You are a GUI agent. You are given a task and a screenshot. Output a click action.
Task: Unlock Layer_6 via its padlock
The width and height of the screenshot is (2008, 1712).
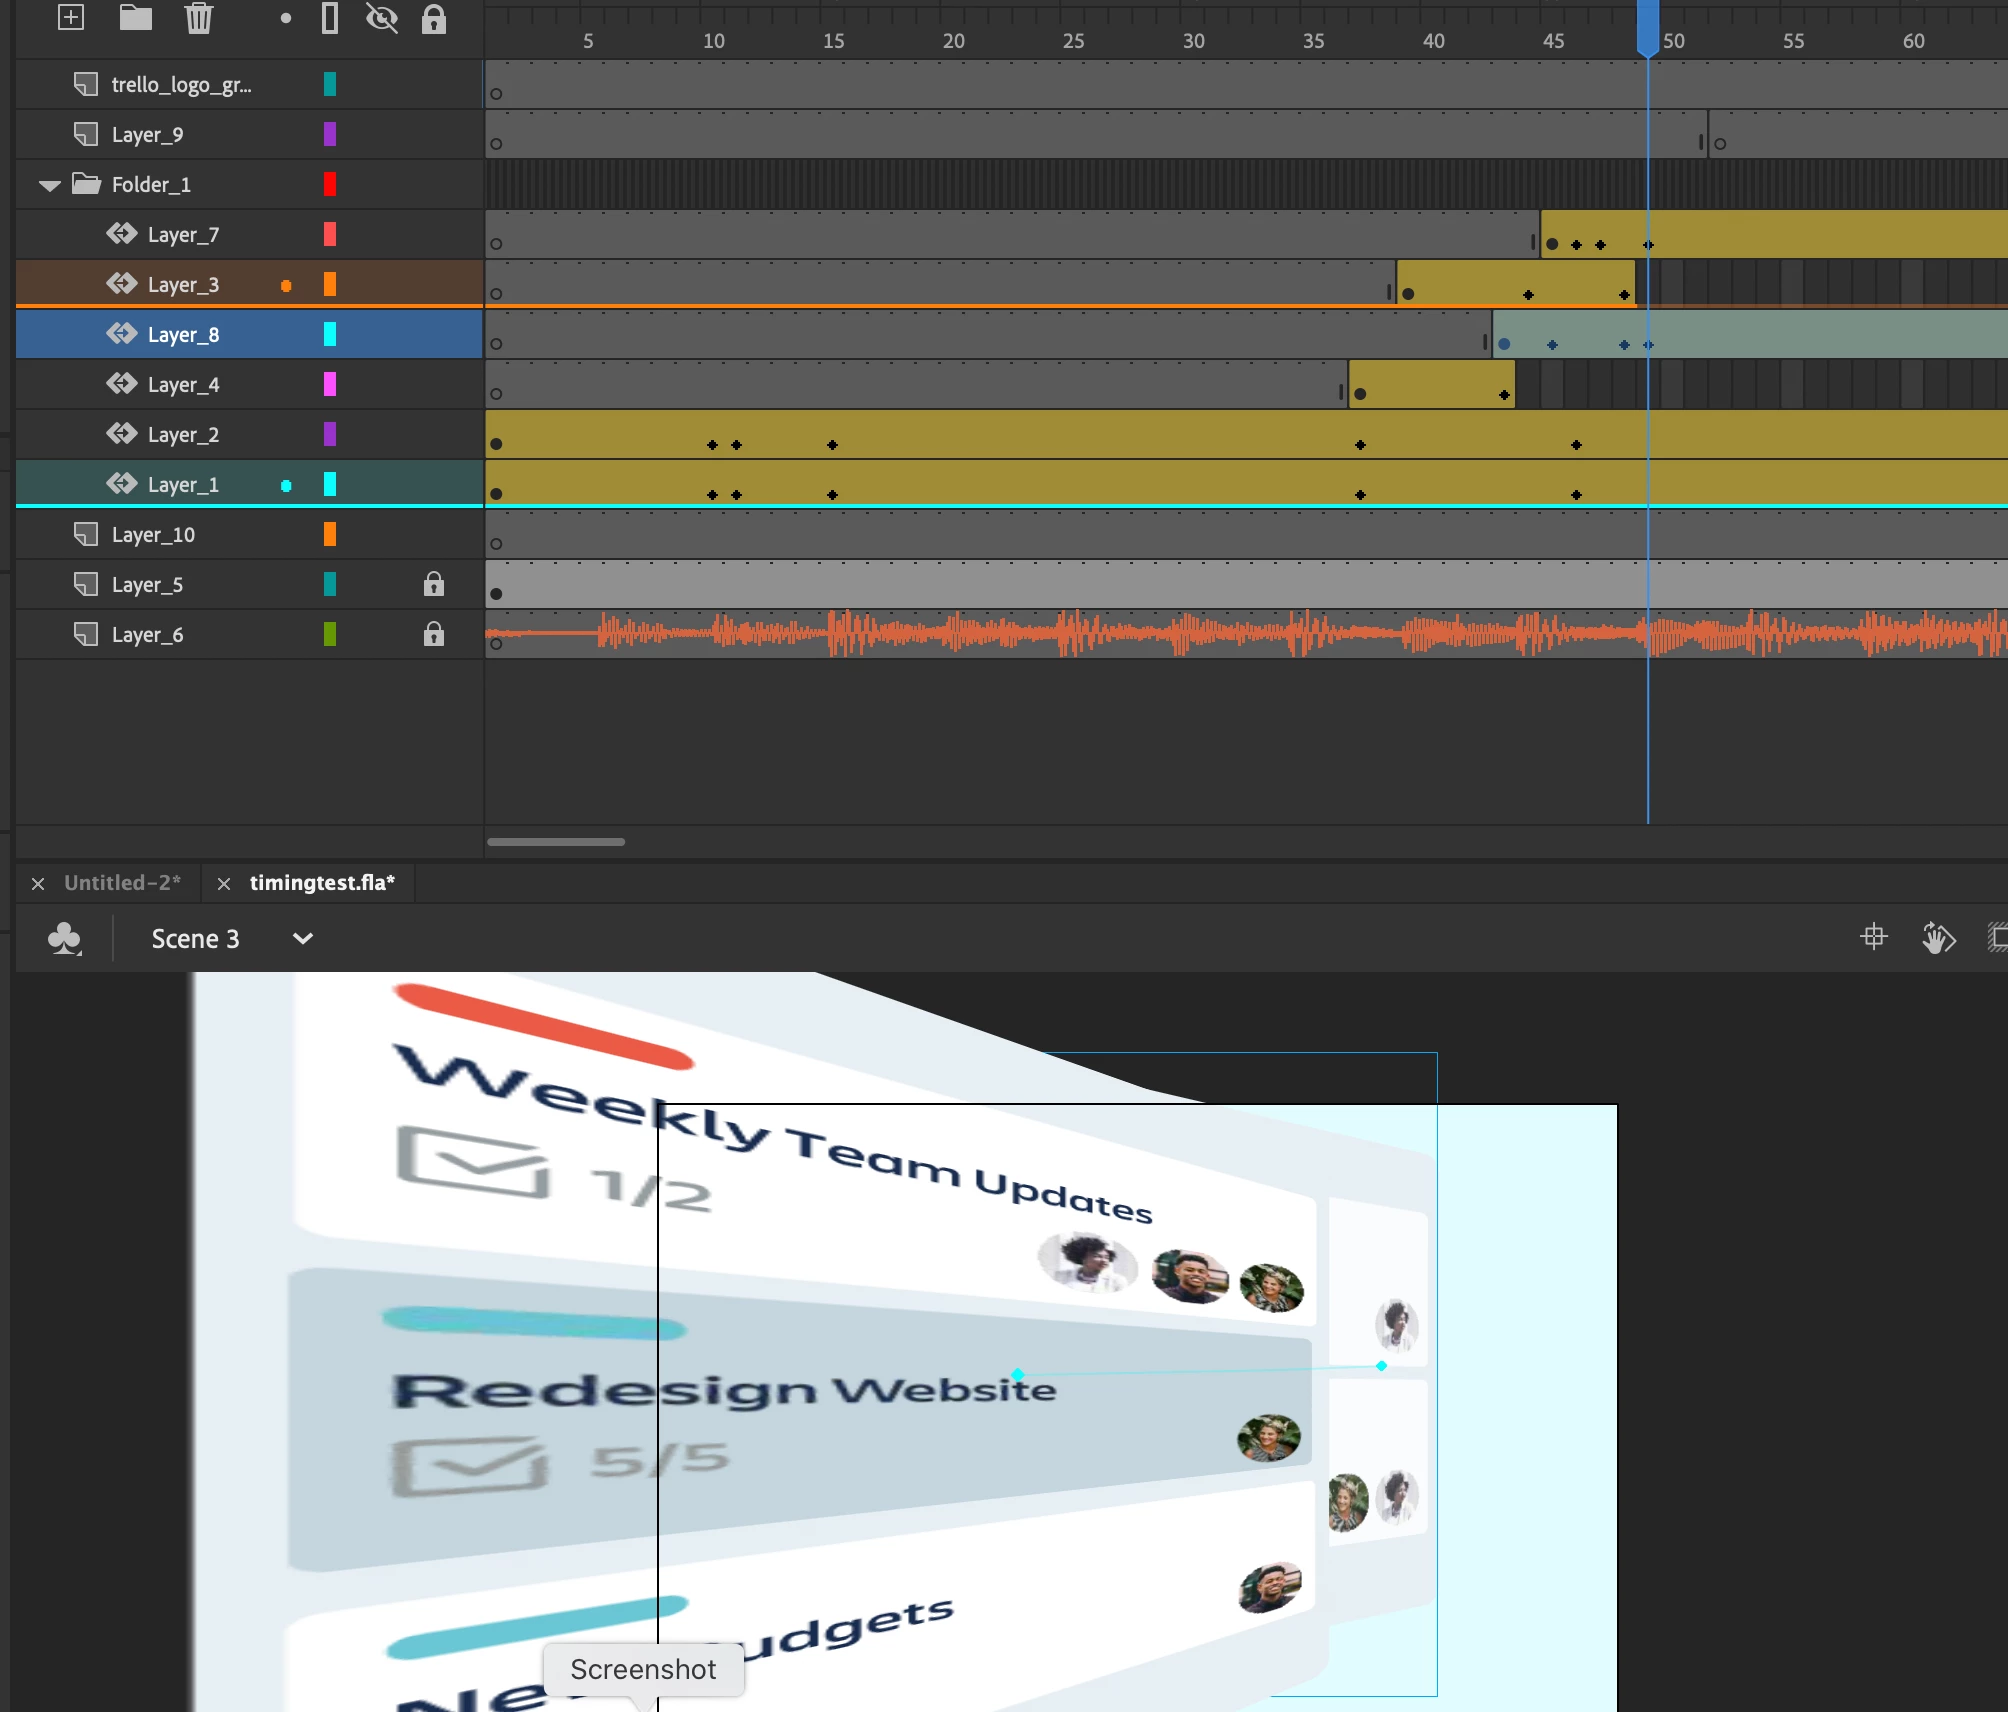(x=433, y=634)
